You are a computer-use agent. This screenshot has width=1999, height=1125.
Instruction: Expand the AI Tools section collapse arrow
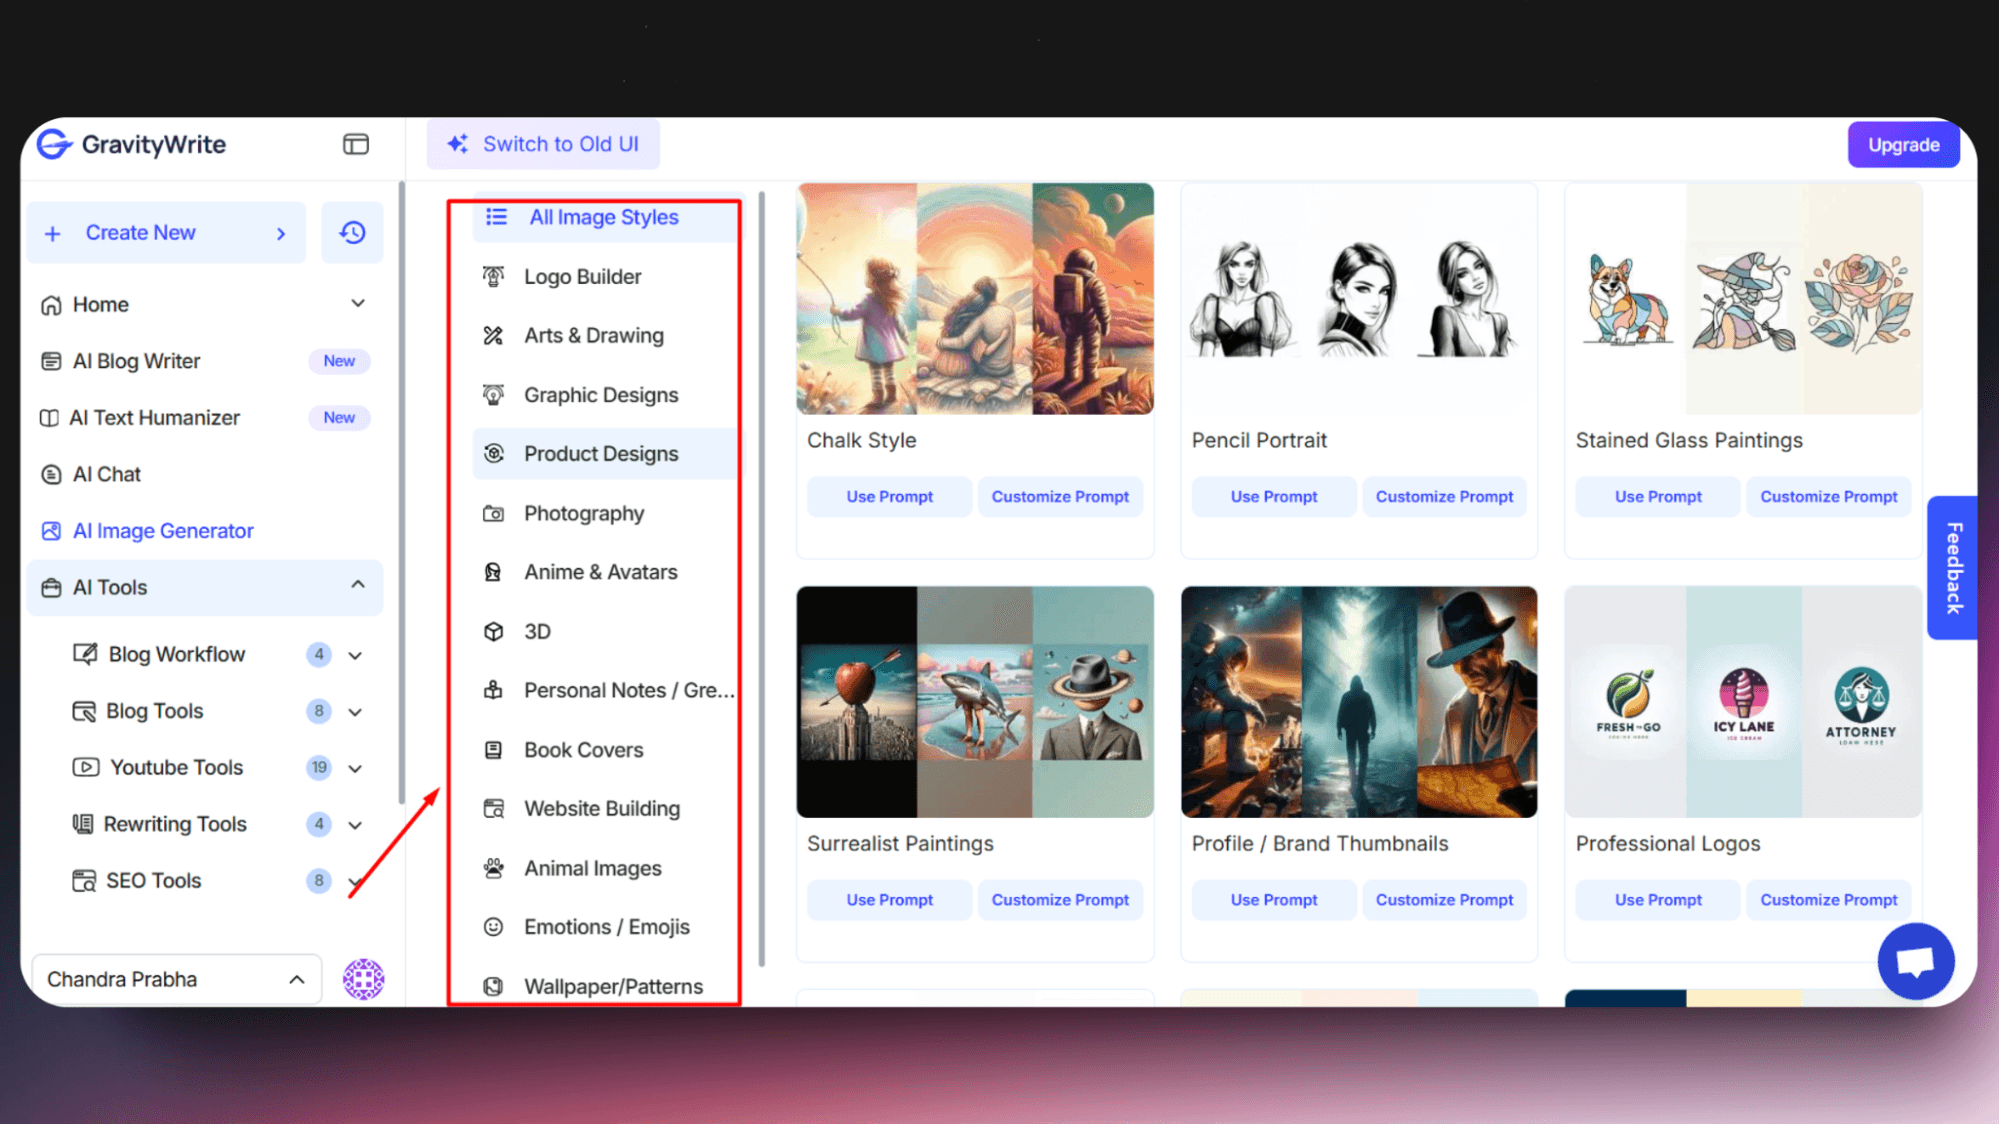(x=357, y=587)
